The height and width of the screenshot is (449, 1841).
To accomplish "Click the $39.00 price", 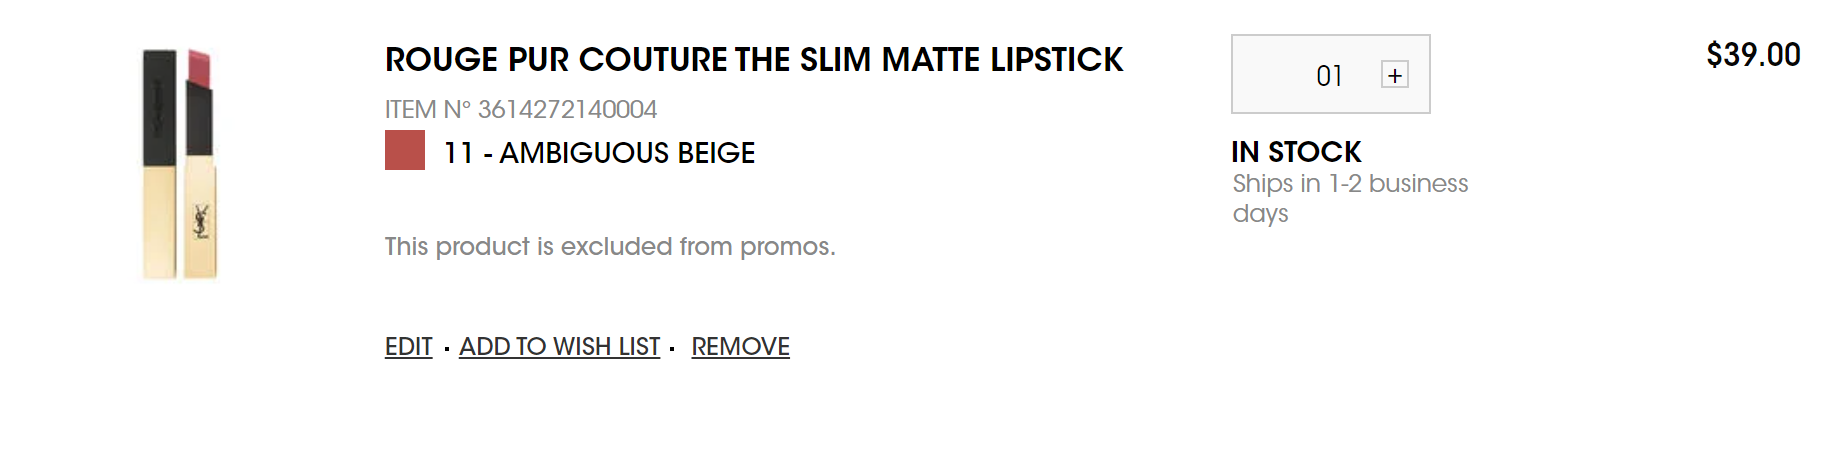I will [1752, 55].
